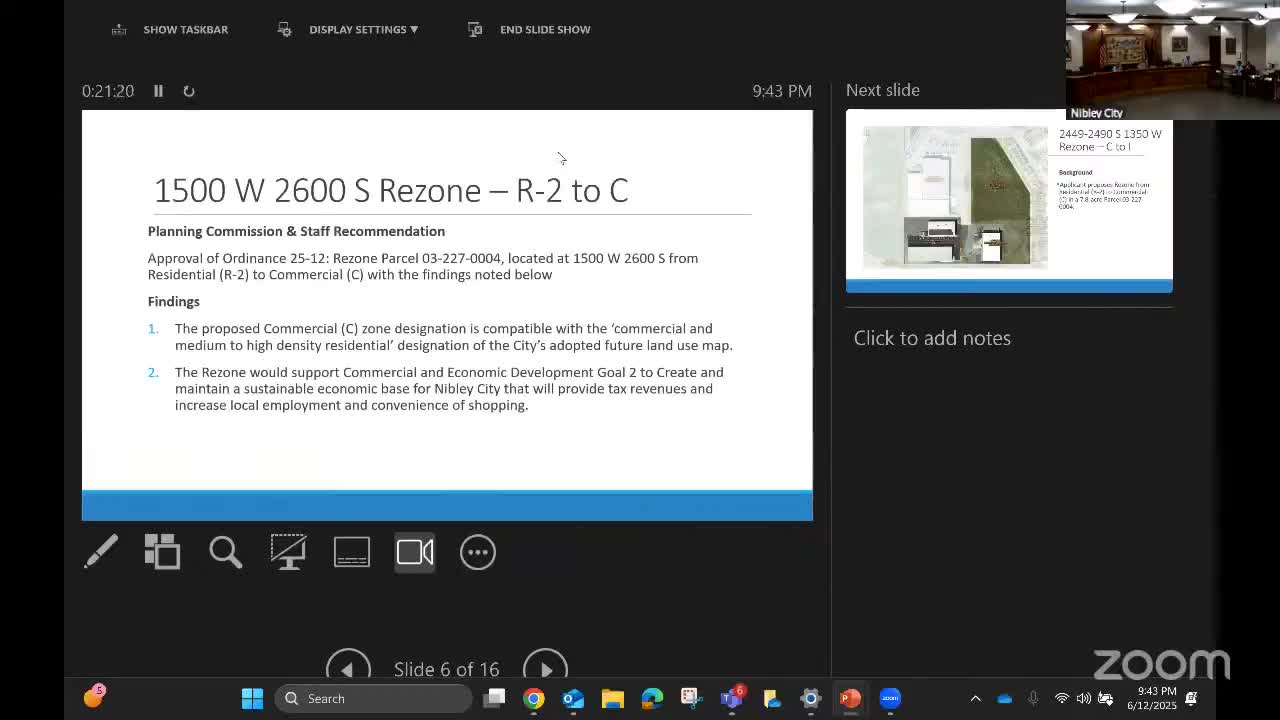This screenshot has height=720, width=1280.
Task: Pause the presentation timer
Action: coord(158,91)
